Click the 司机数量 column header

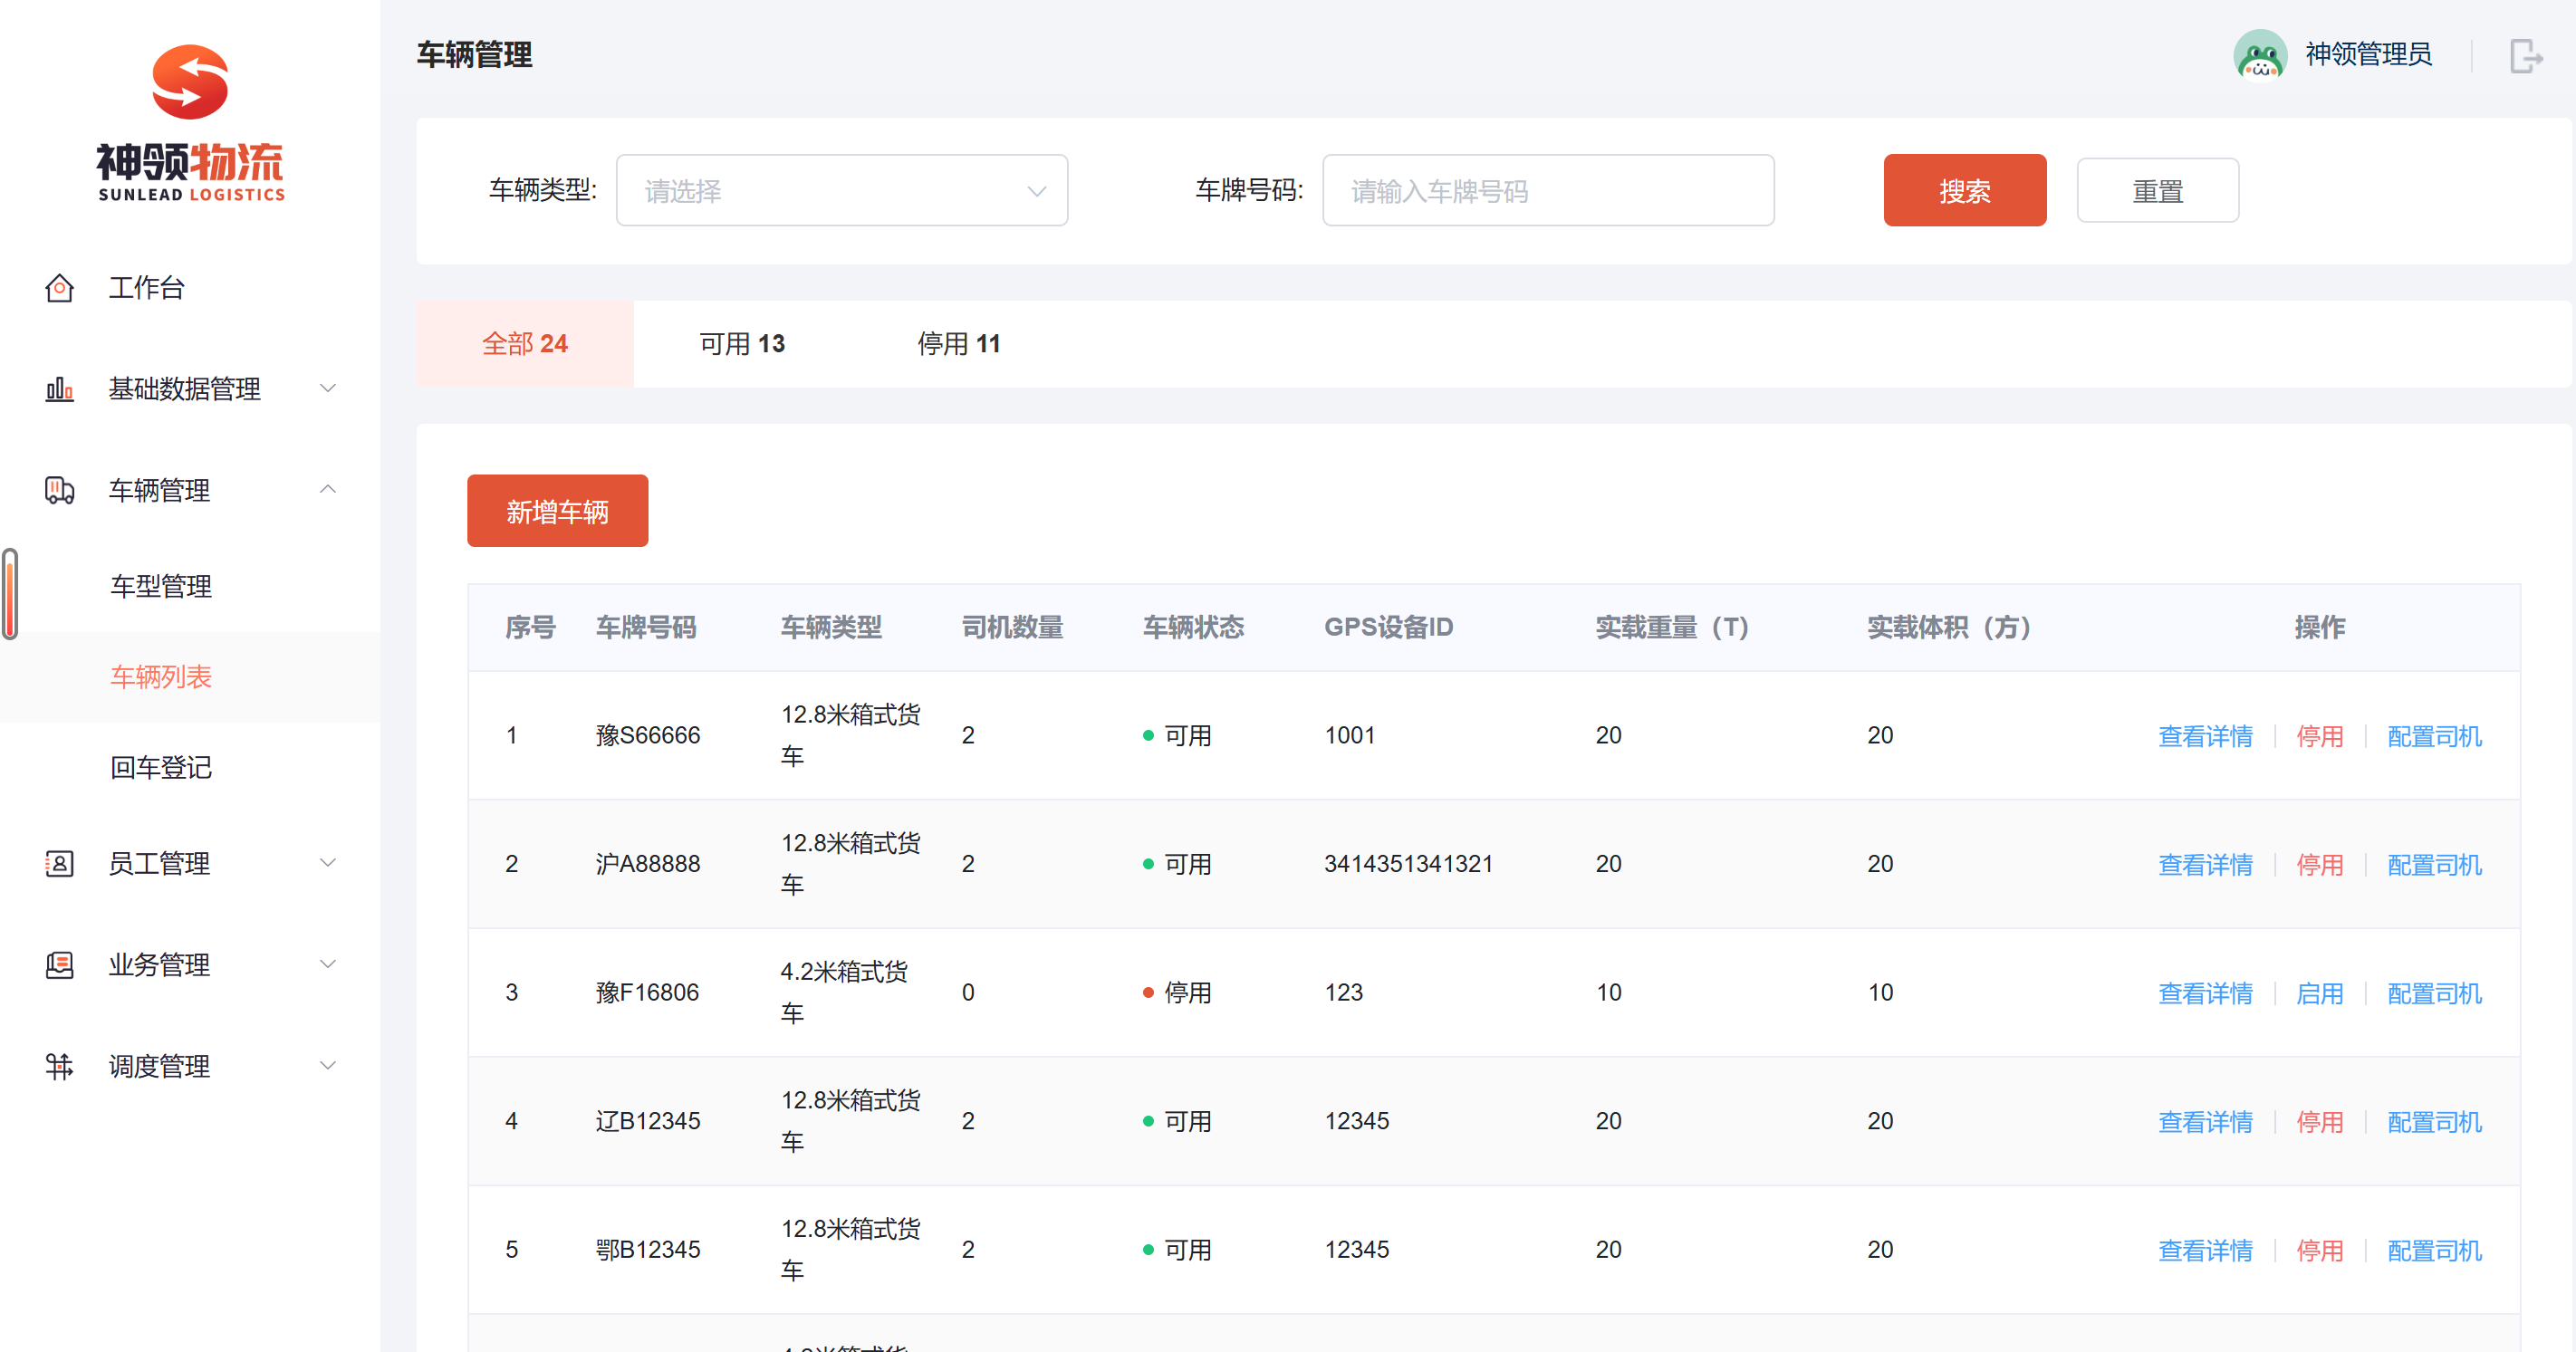tap(1012, 627)
